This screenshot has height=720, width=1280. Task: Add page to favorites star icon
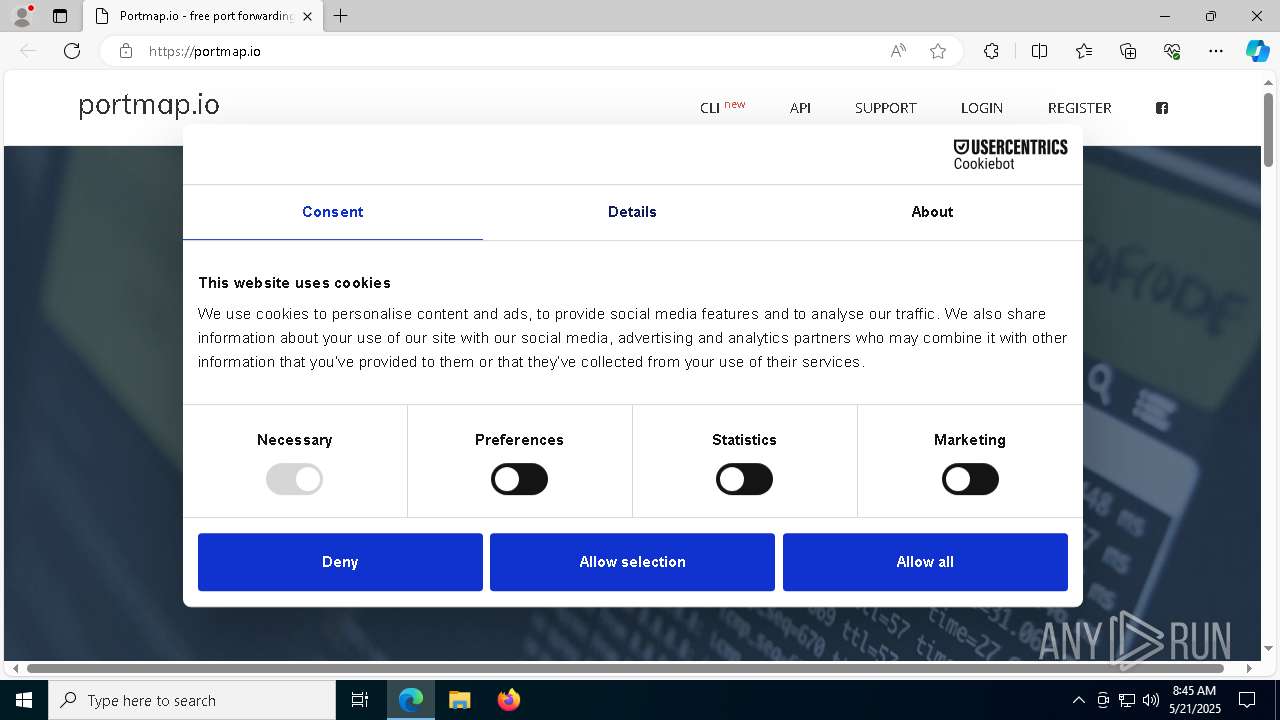(x=938, y=51)
